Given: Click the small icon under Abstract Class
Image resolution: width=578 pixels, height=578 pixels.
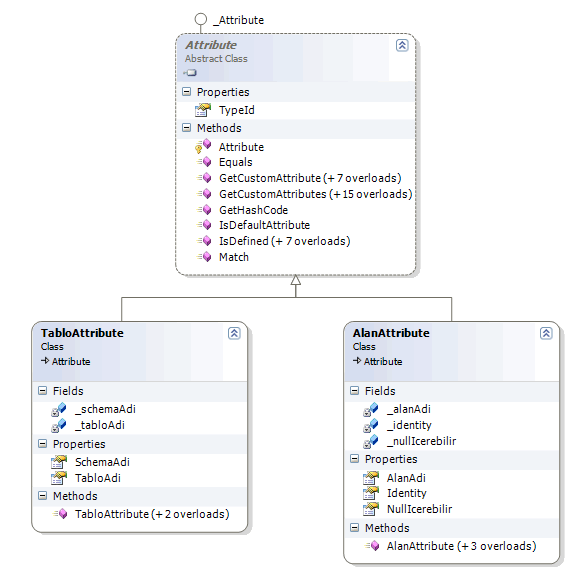Looking at the screenshot, I should pyautogui.click(x=190, y=73).
